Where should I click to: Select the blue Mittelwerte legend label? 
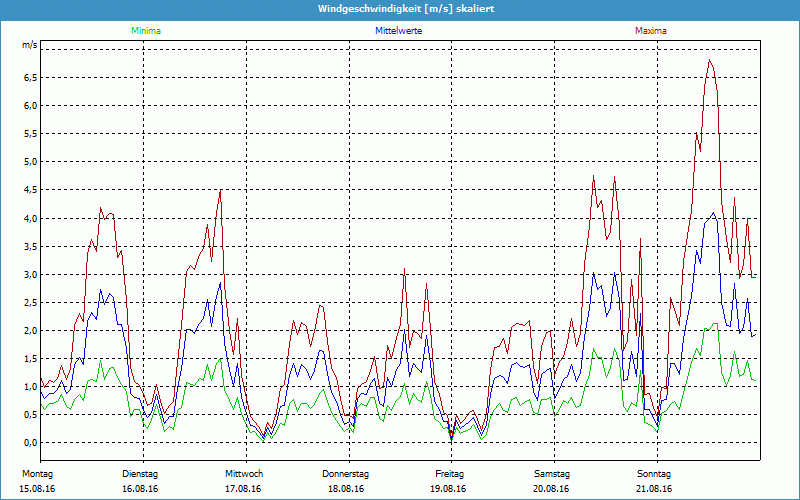[x=398, y=31]
